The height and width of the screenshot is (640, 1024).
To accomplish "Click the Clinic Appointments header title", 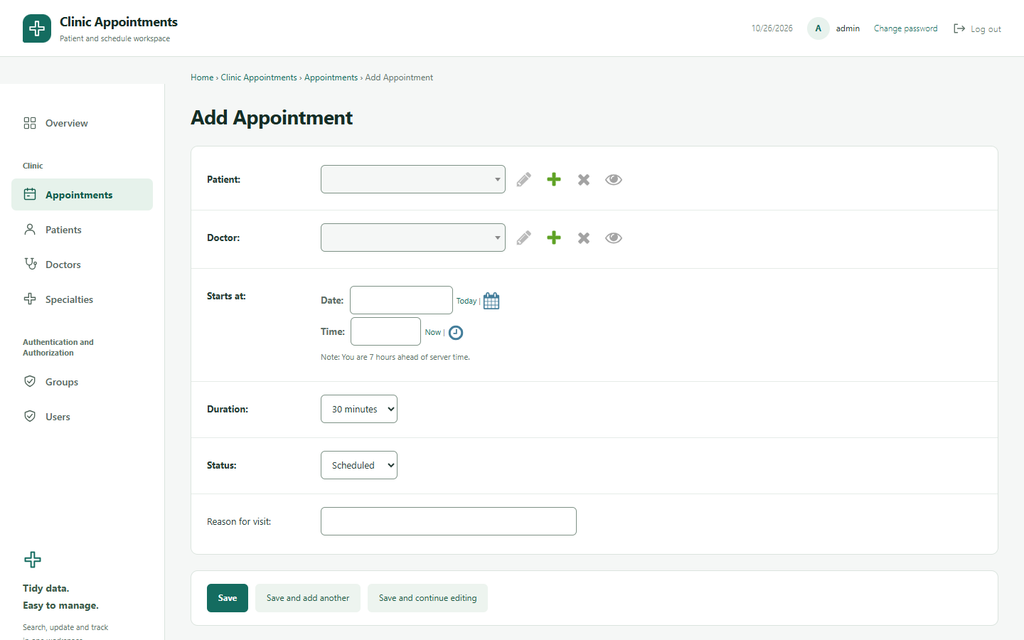I will click(x=118, y=22).
